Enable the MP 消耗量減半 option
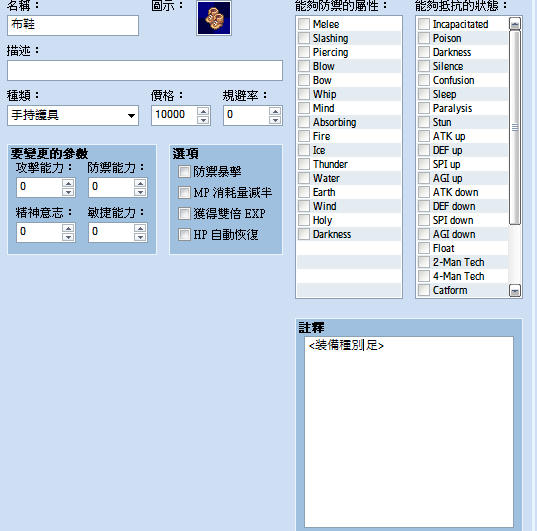Viewport: 537px width, 531px height. pos(184,193)
